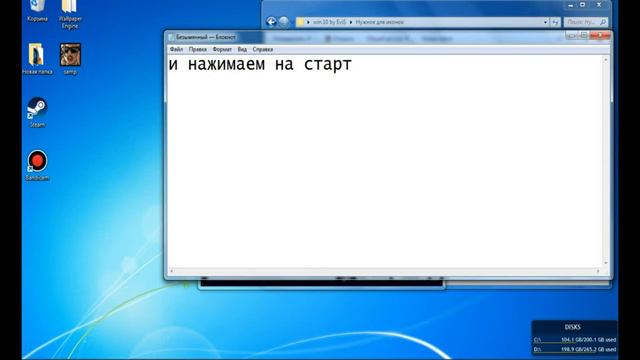Click Notepad horizontal scrollbar right arrow
Screen dimensions: 640x360
pos(598,271)
